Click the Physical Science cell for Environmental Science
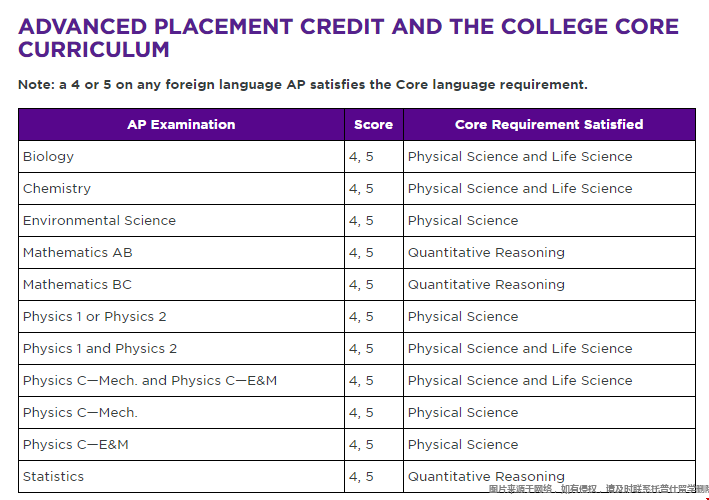The width and height of the screenshot is (709, 500). (x=463, y=221)
